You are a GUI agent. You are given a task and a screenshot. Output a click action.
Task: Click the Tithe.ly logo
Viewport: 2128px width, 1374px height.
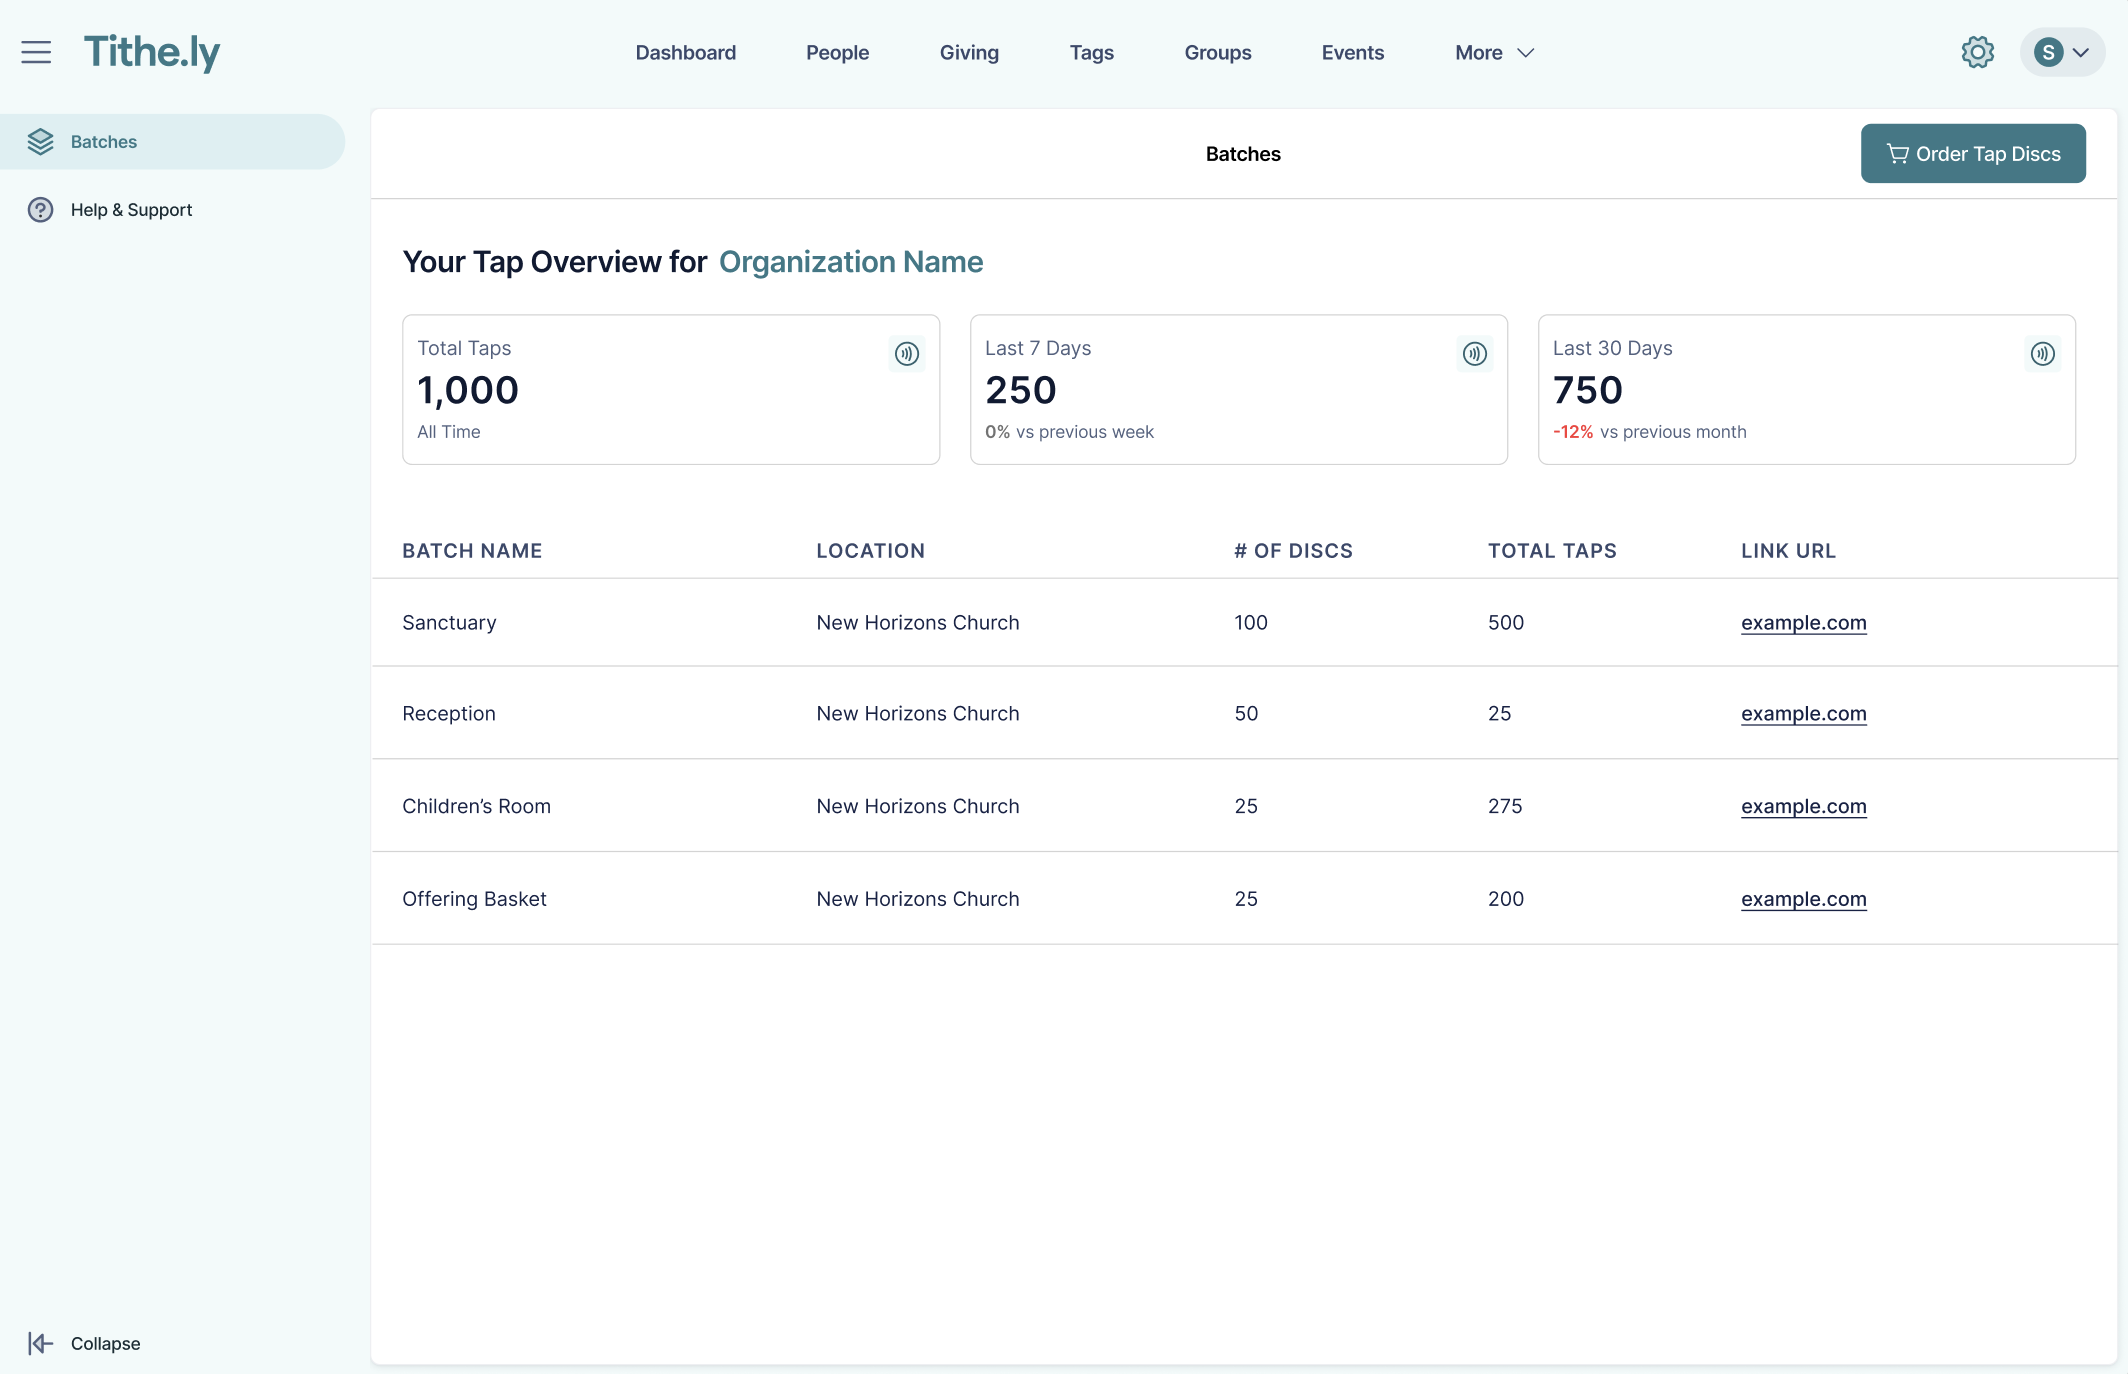[x=152, y=52]
